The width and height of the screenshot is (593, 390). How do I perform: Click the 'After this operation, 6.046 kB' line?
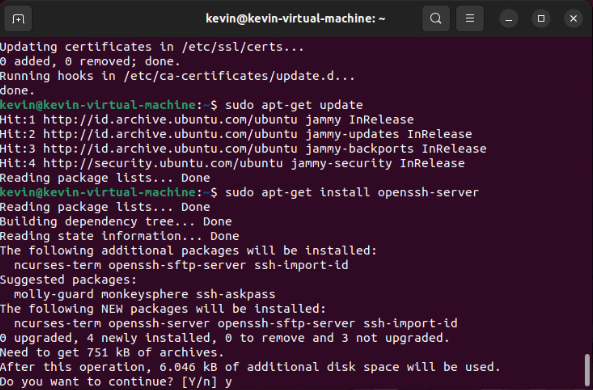click(x=250, y=367)
